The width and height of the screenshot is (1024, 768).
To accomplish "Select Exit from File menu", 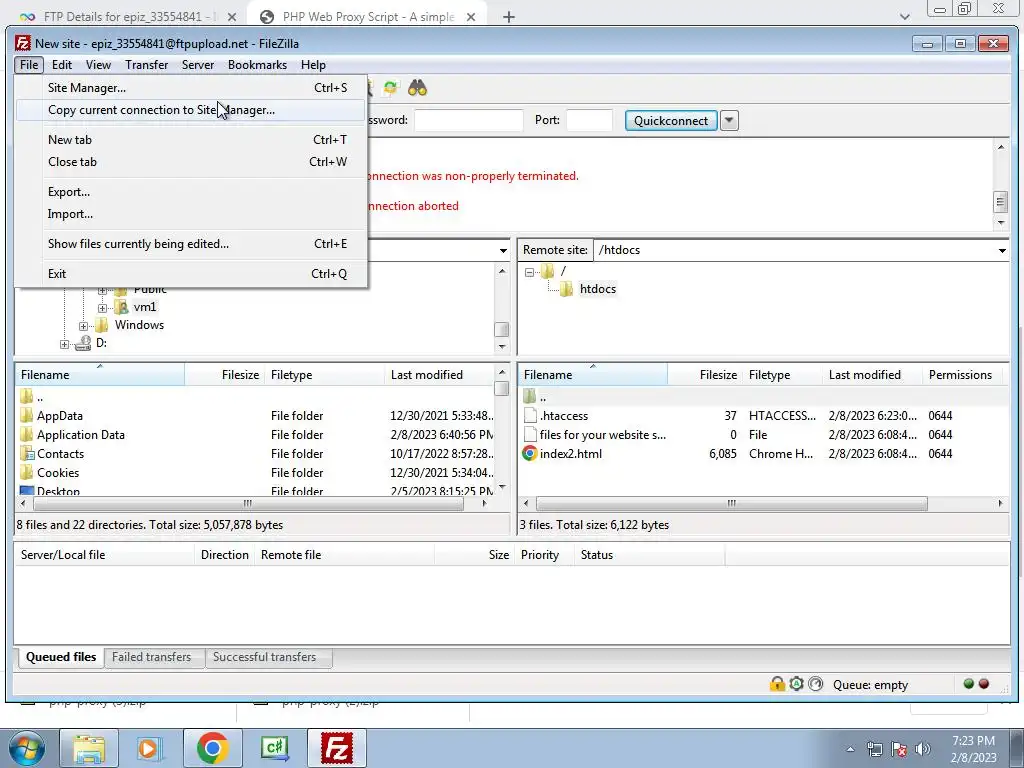I will pyautogui.click(x=191, y=274).
